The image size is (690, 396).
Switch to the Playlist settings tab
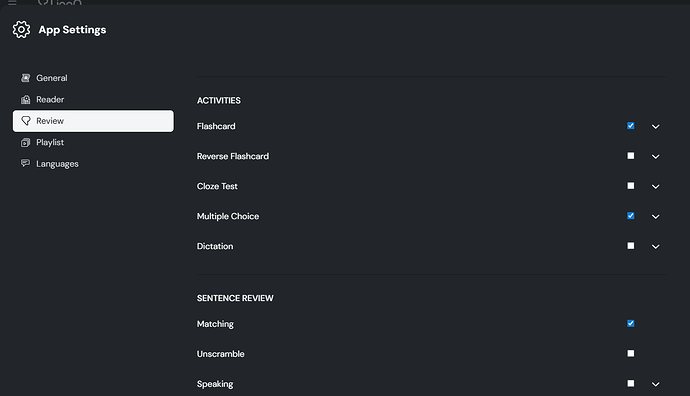(x=93, y=143)
